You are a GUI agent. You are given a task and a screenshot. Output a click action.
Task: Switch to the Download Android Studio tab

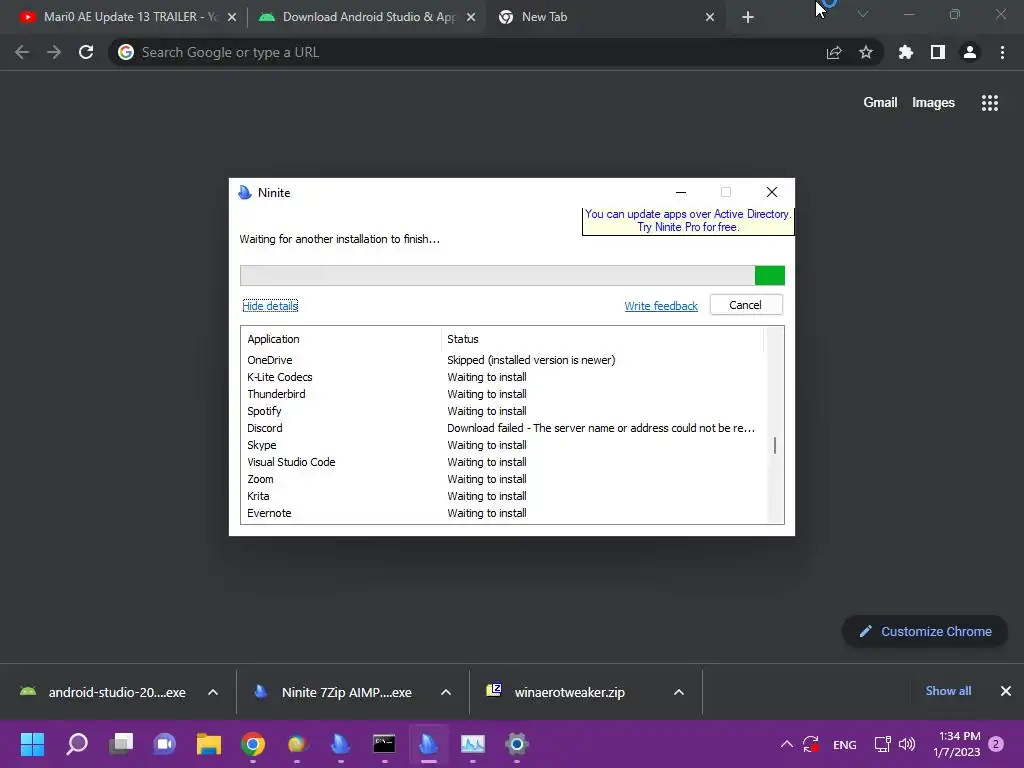367,17
